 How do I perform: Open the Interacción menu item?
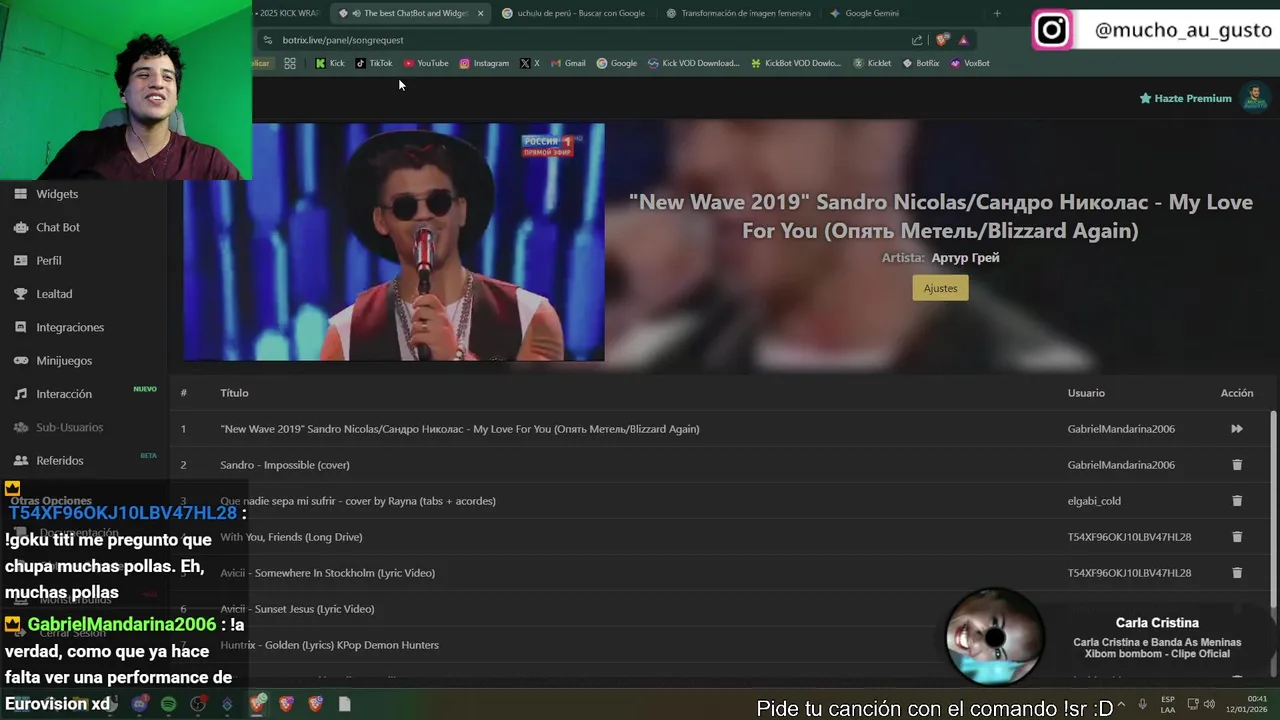point(64,394)
